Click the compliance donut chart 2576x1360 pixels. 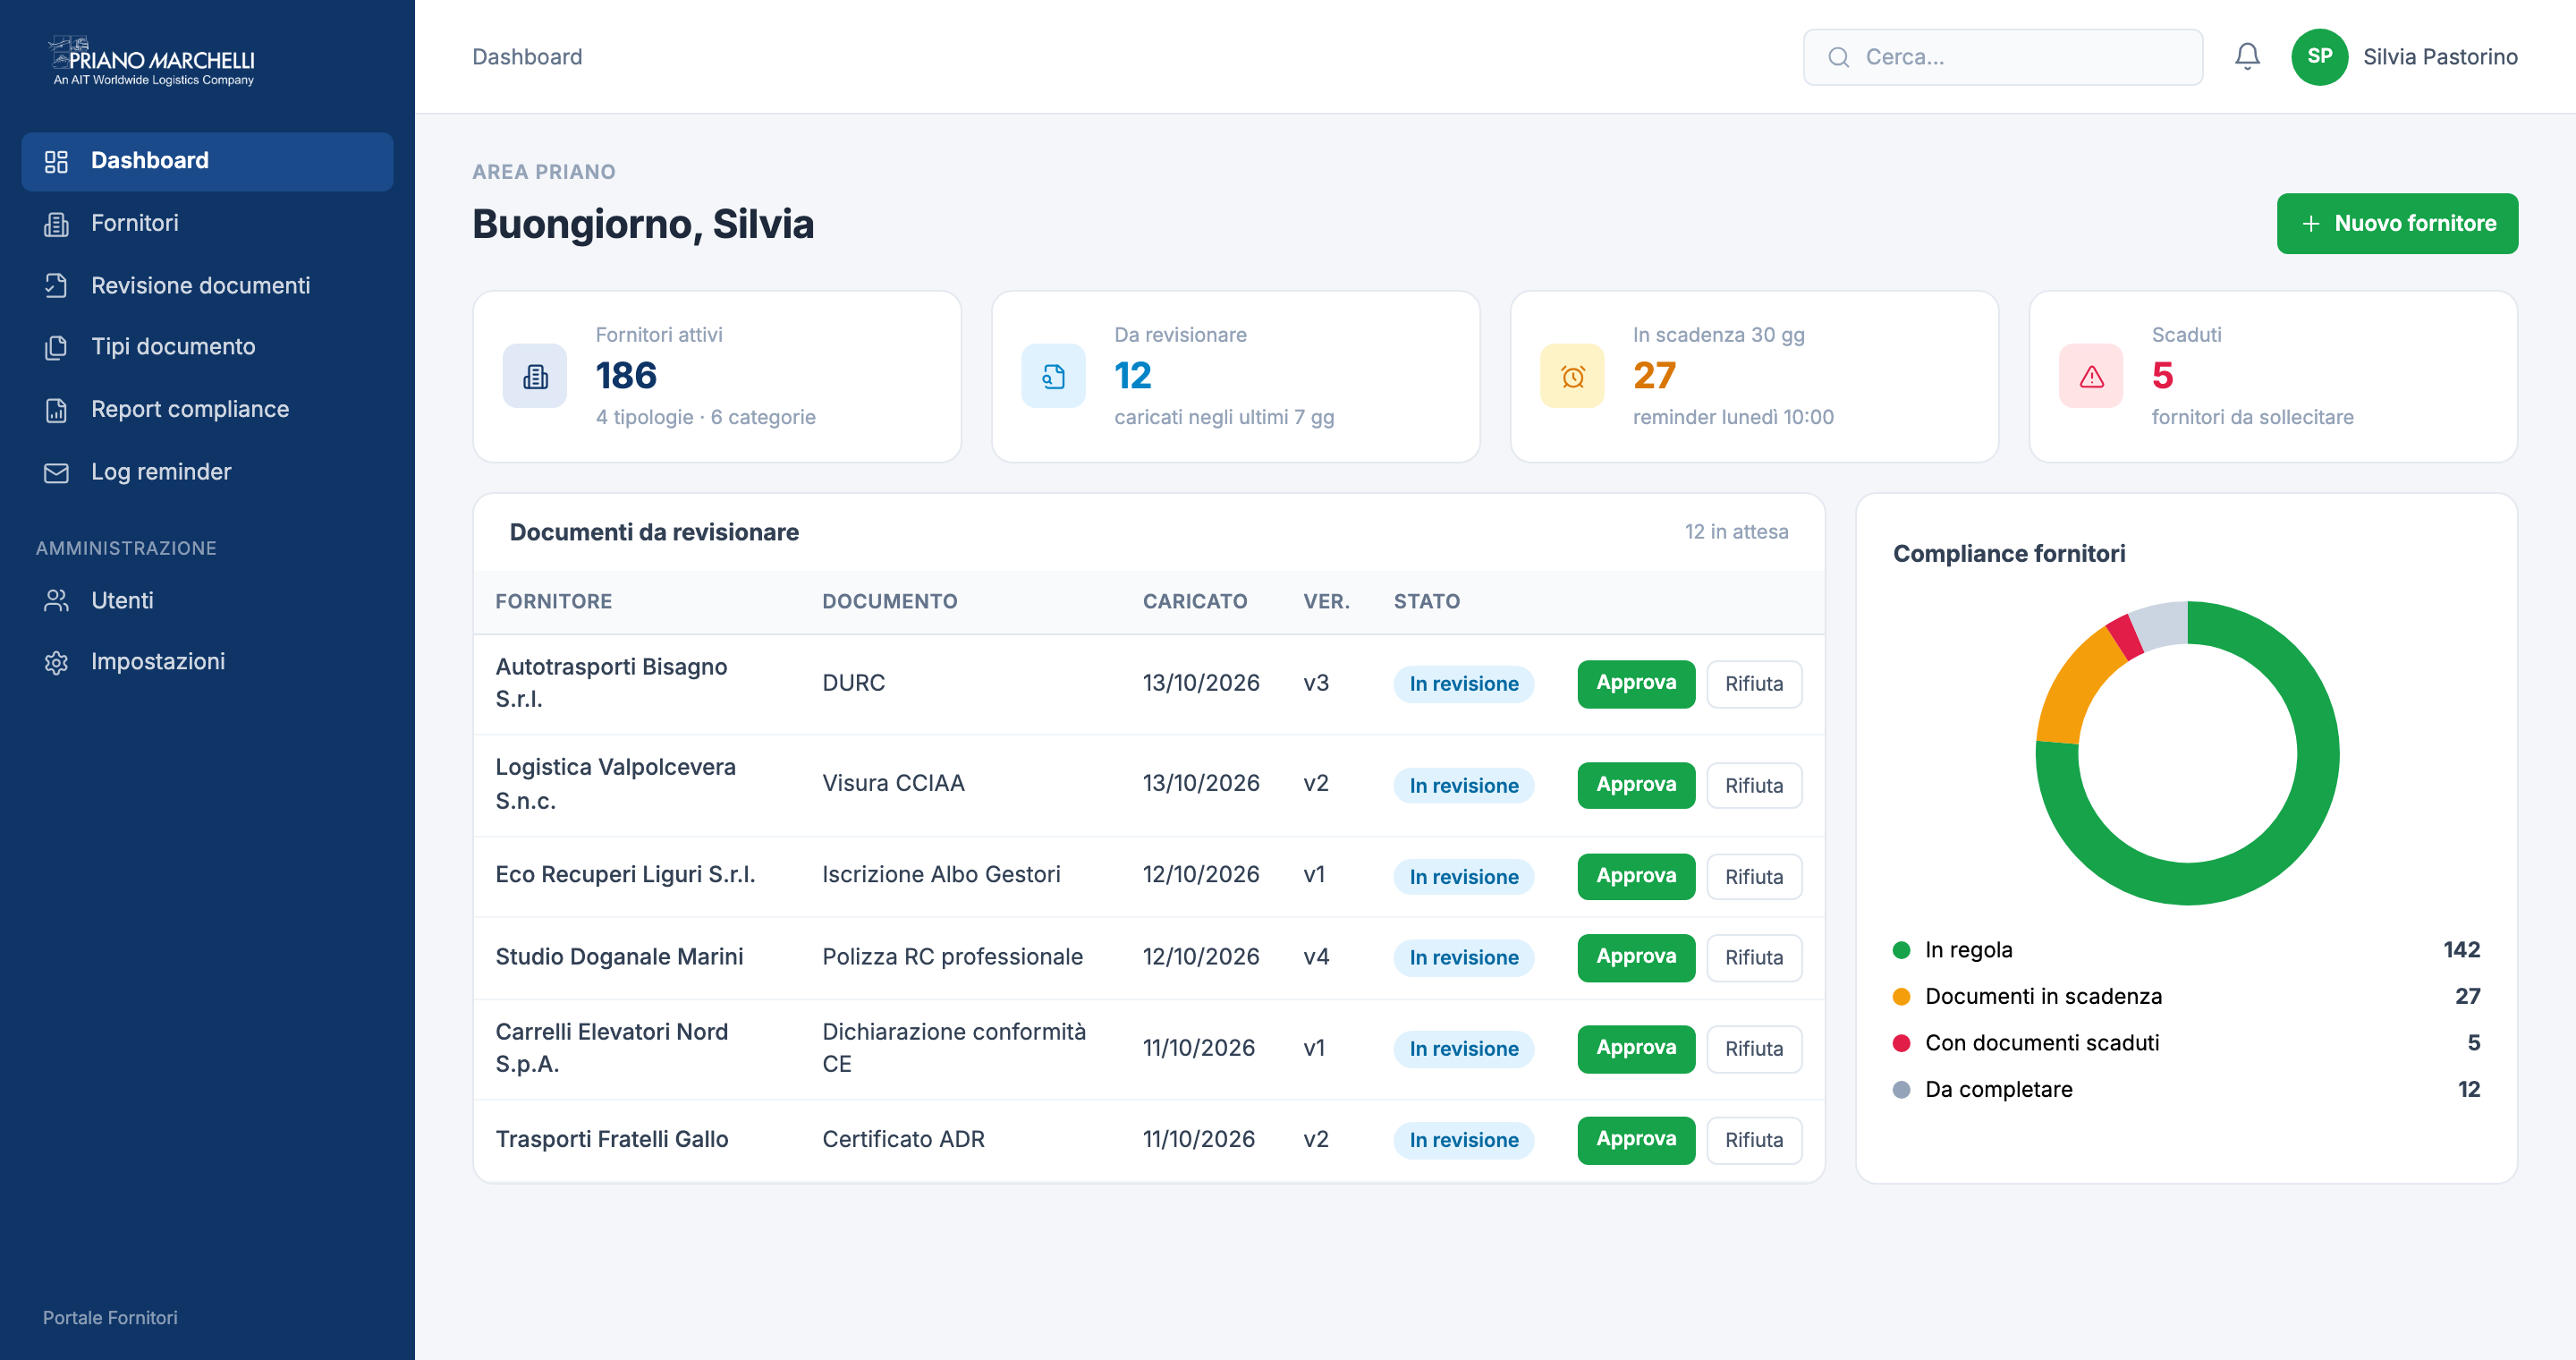tap(2187, 753)
